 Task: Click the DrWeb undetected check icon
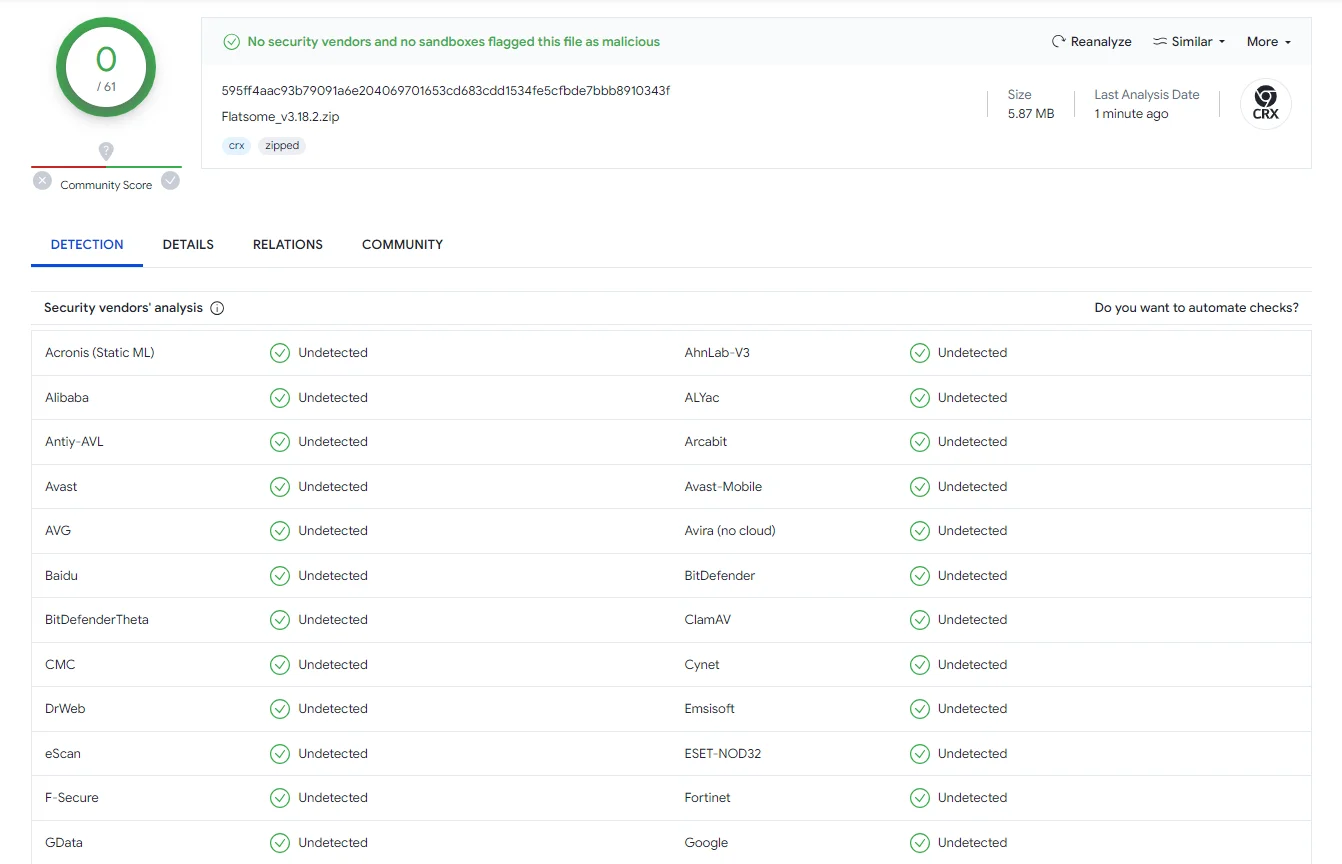280,709
